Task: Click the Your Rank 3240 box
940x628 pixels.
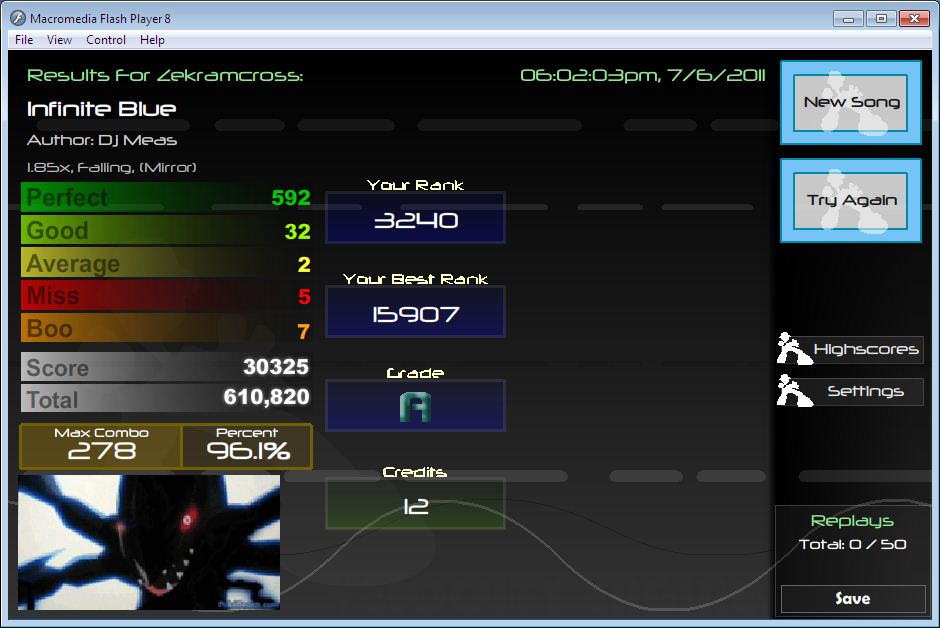Action: pos(415,218)
